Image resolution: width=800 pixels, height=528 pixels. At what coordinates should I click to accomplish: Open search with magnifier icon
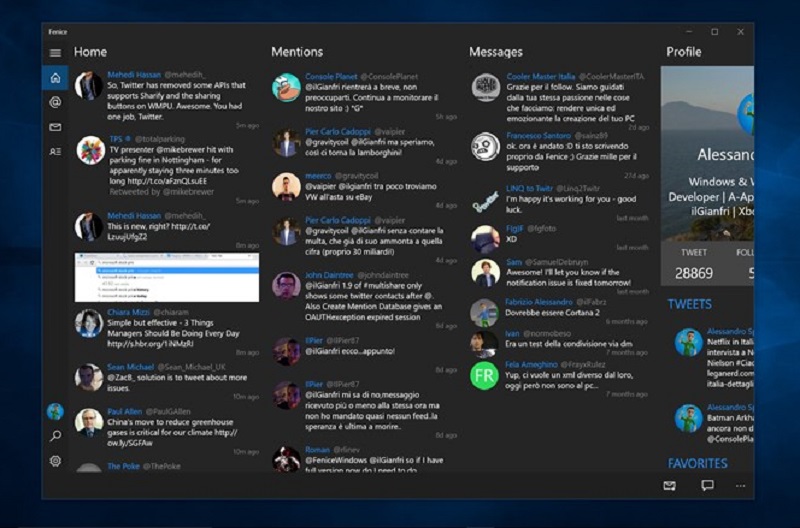(x=55, y=436)
